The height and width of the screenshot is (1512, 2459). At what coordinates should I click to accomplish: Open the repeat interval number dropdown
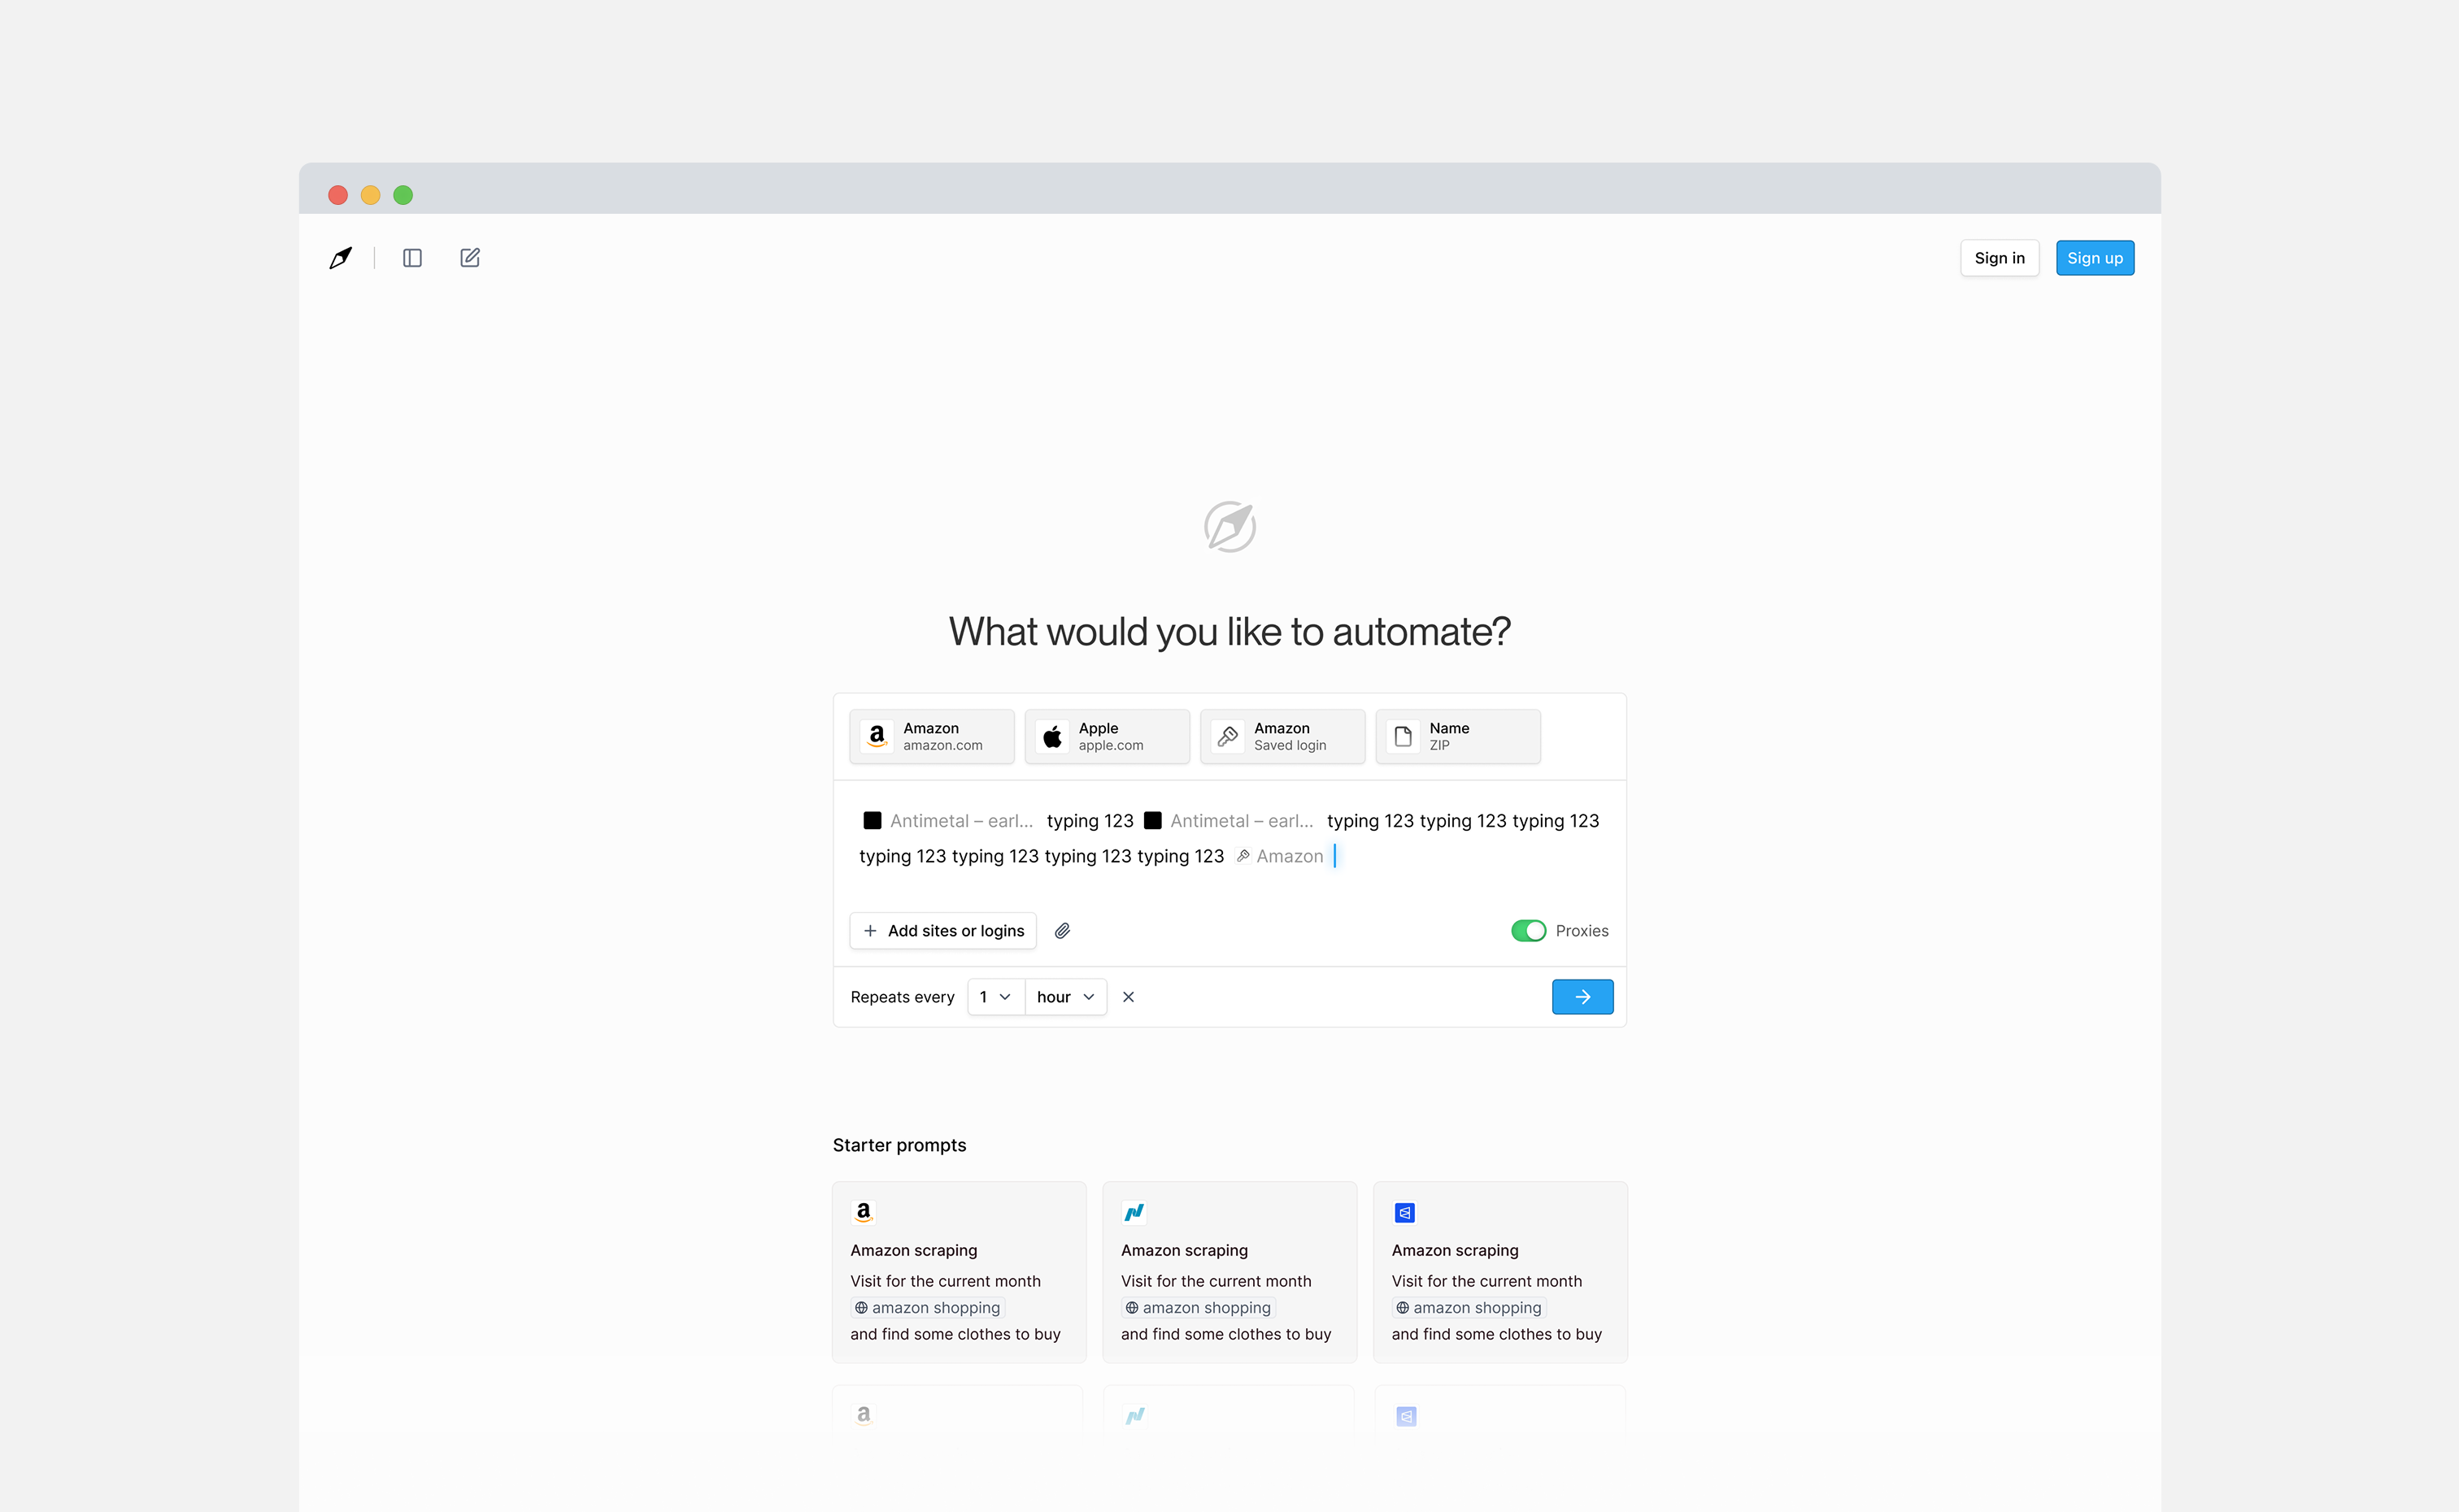[x=996, y=997]
